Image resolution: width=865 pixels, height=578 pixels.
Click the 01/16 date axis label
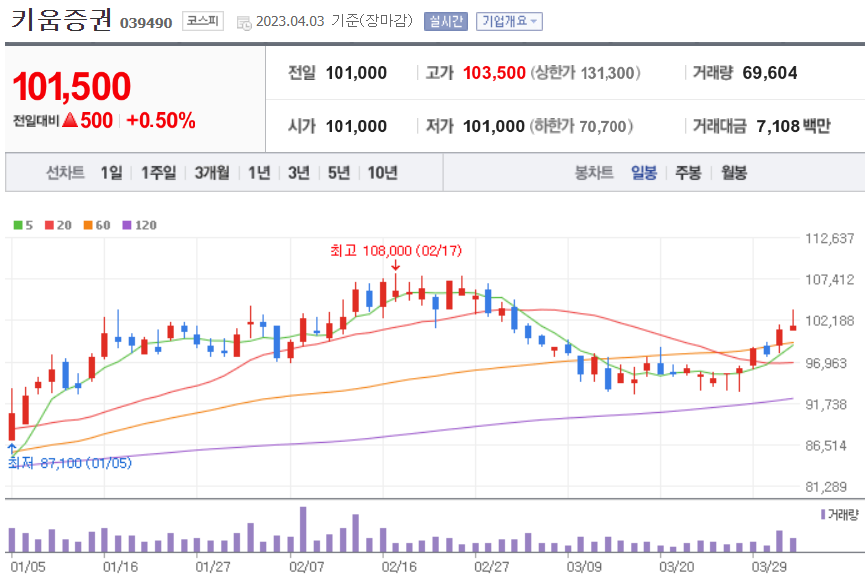(120, 566)
